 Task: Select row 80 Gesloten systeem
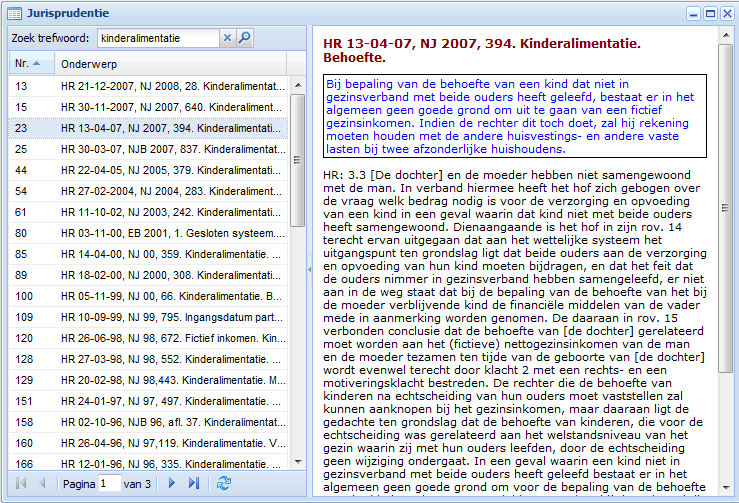tap(148, 233)
